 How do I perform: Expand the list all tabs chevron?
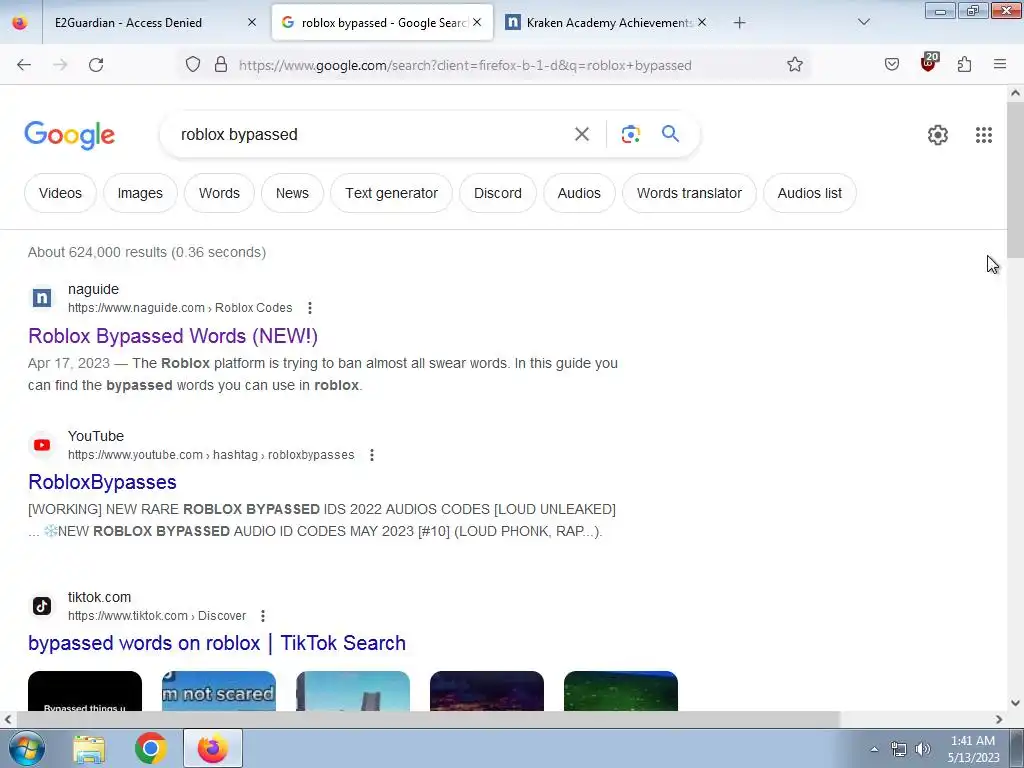click(863, 23)
